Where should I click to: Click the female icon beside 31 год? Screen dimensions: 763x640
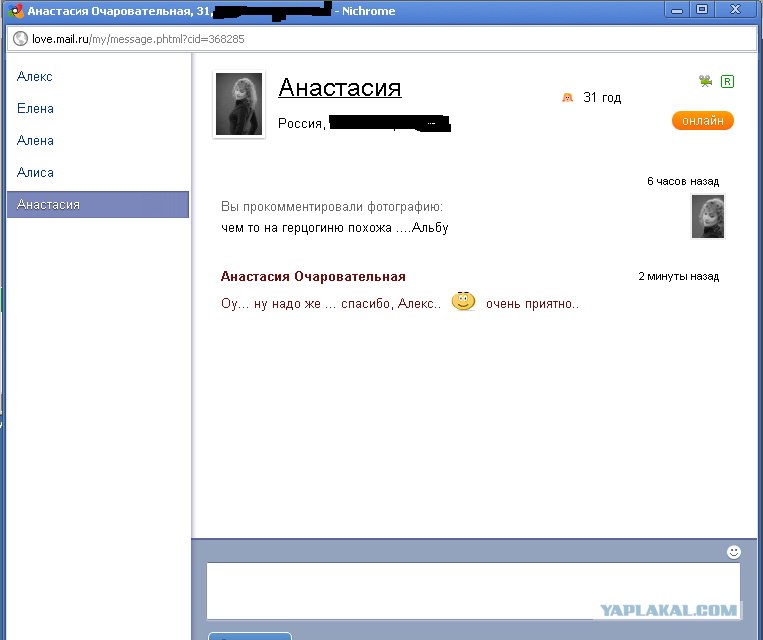[567, 98]
